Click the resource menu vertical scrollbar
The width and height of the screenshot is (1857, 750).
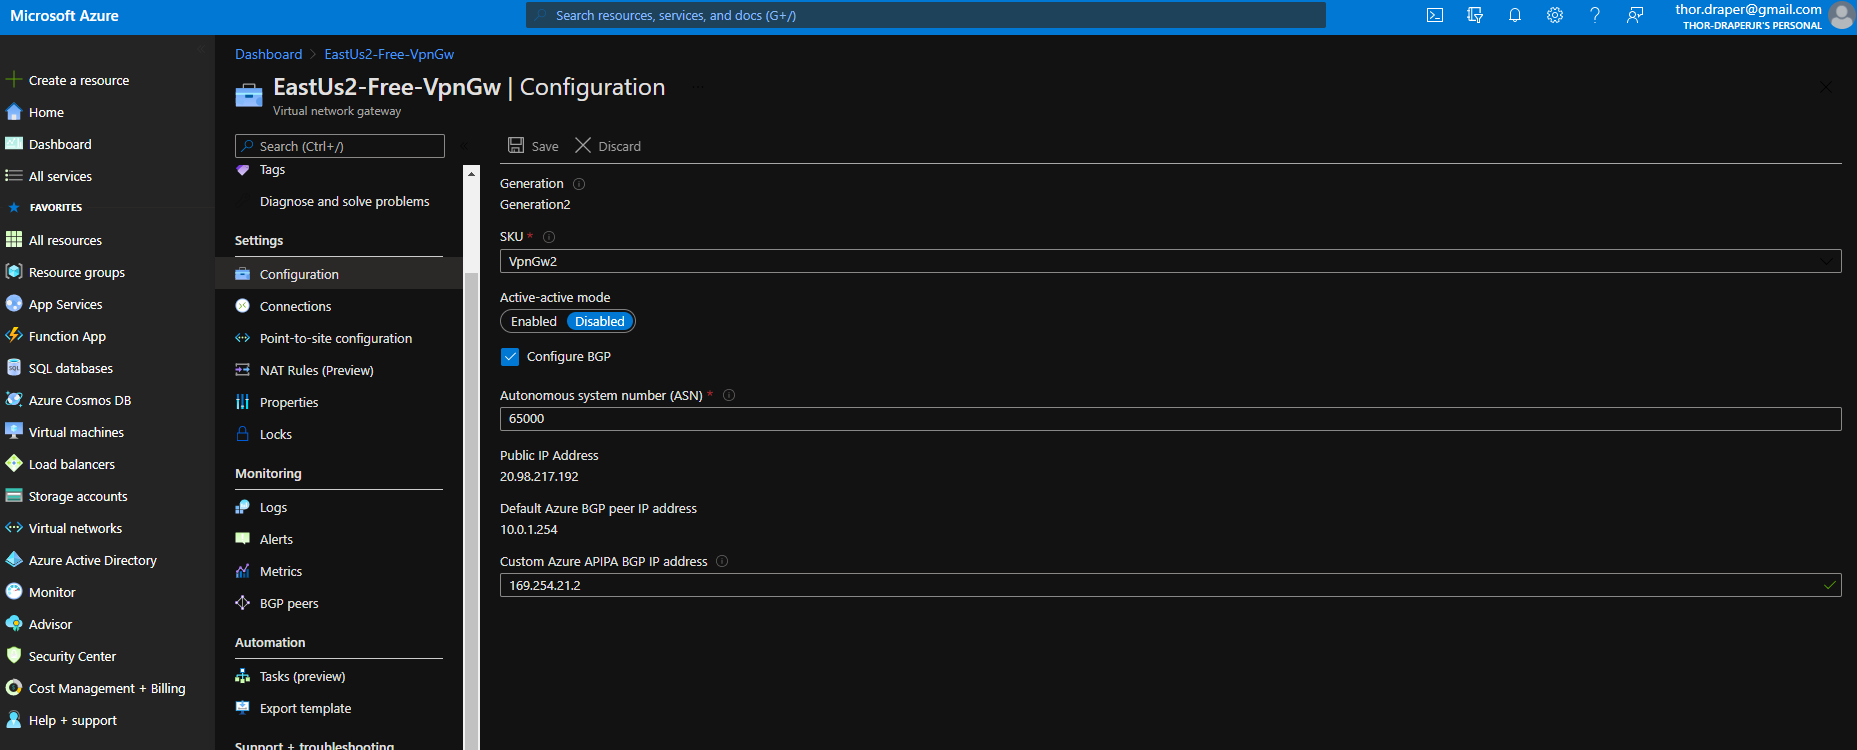click(x=472, y=510)
